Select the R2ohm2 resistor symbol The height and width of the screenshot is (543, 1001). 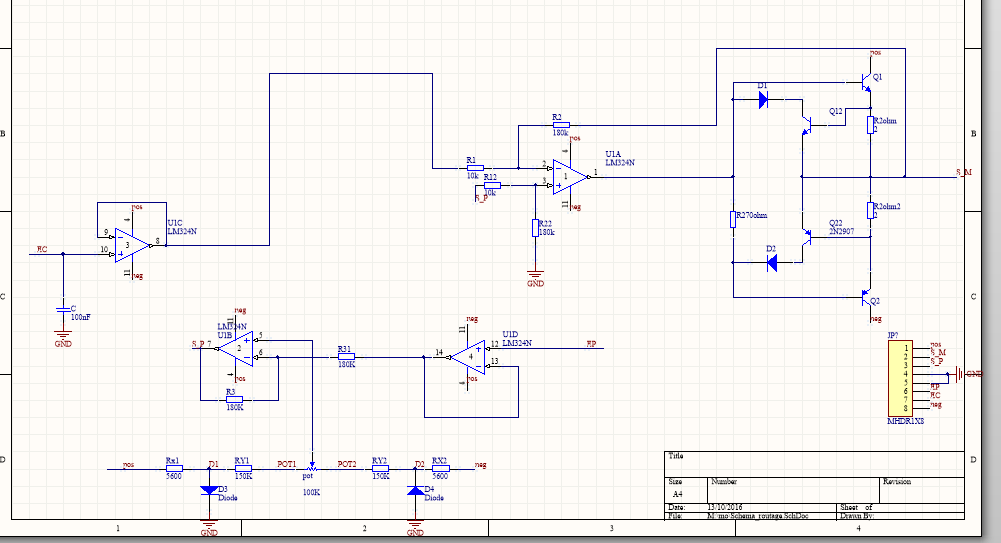tap(870, 211)
